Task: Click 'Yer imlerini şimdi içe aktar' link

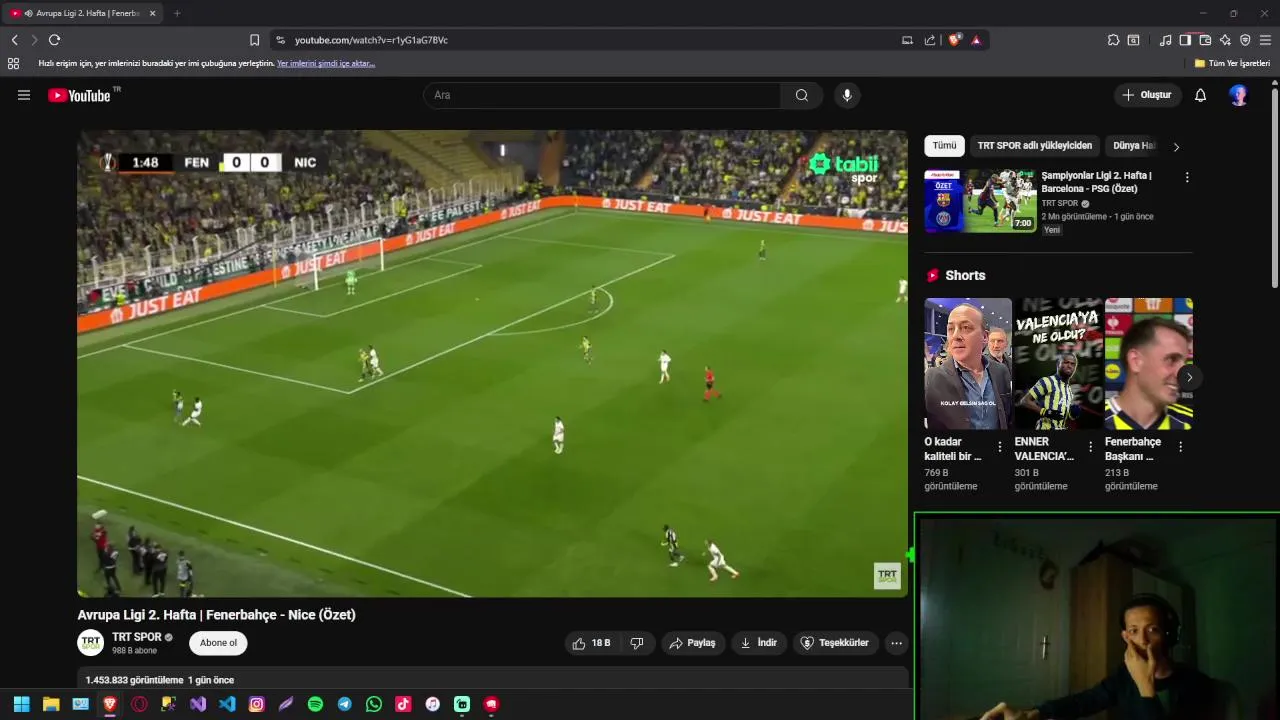Action: pos(326,63)
